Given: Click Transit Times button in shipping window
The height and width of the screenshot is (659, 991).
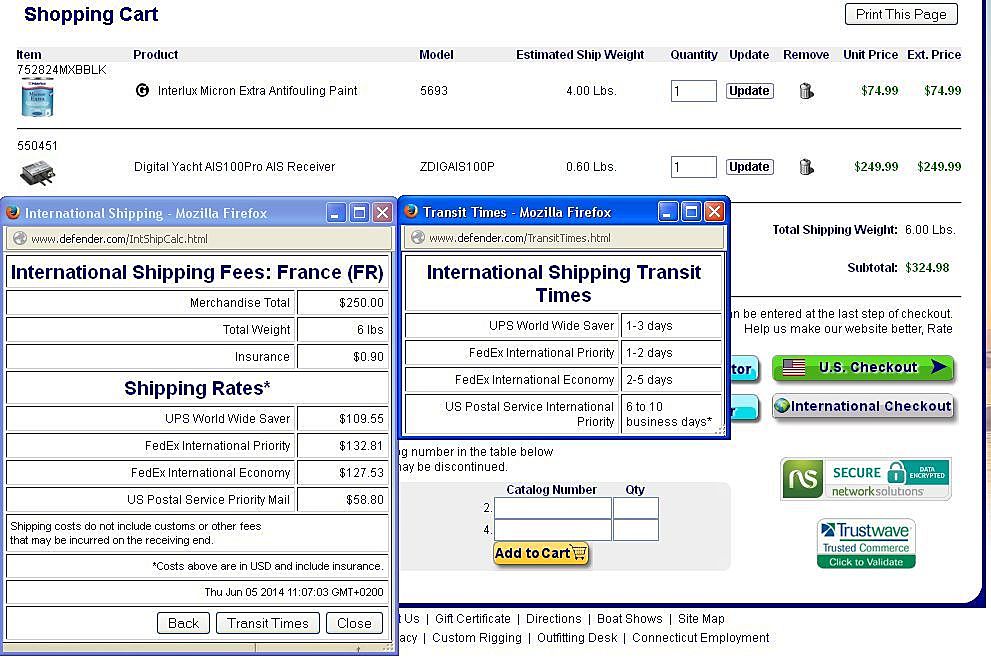Looking at the screenshot, I should (x=268, y=624).
